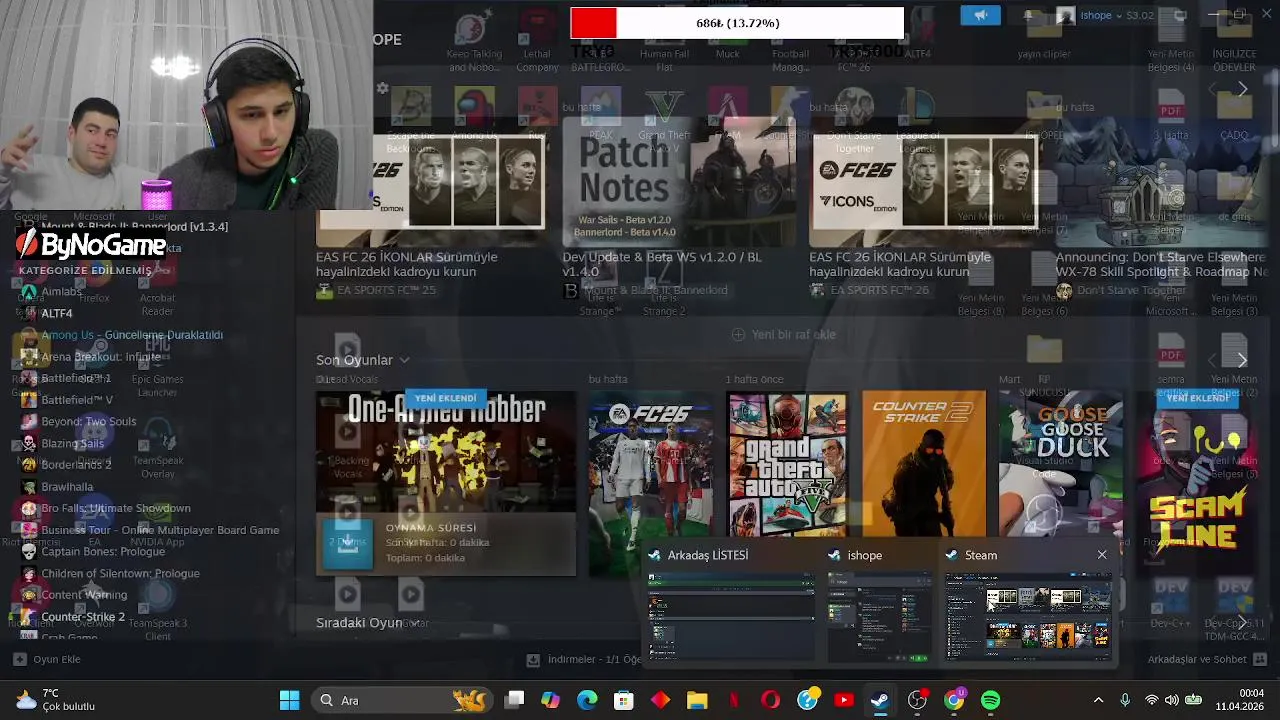Click the İndirmeler downloads icon in the bottom bar
This screenshot has height=720, width=1280.
pos(533,660)
